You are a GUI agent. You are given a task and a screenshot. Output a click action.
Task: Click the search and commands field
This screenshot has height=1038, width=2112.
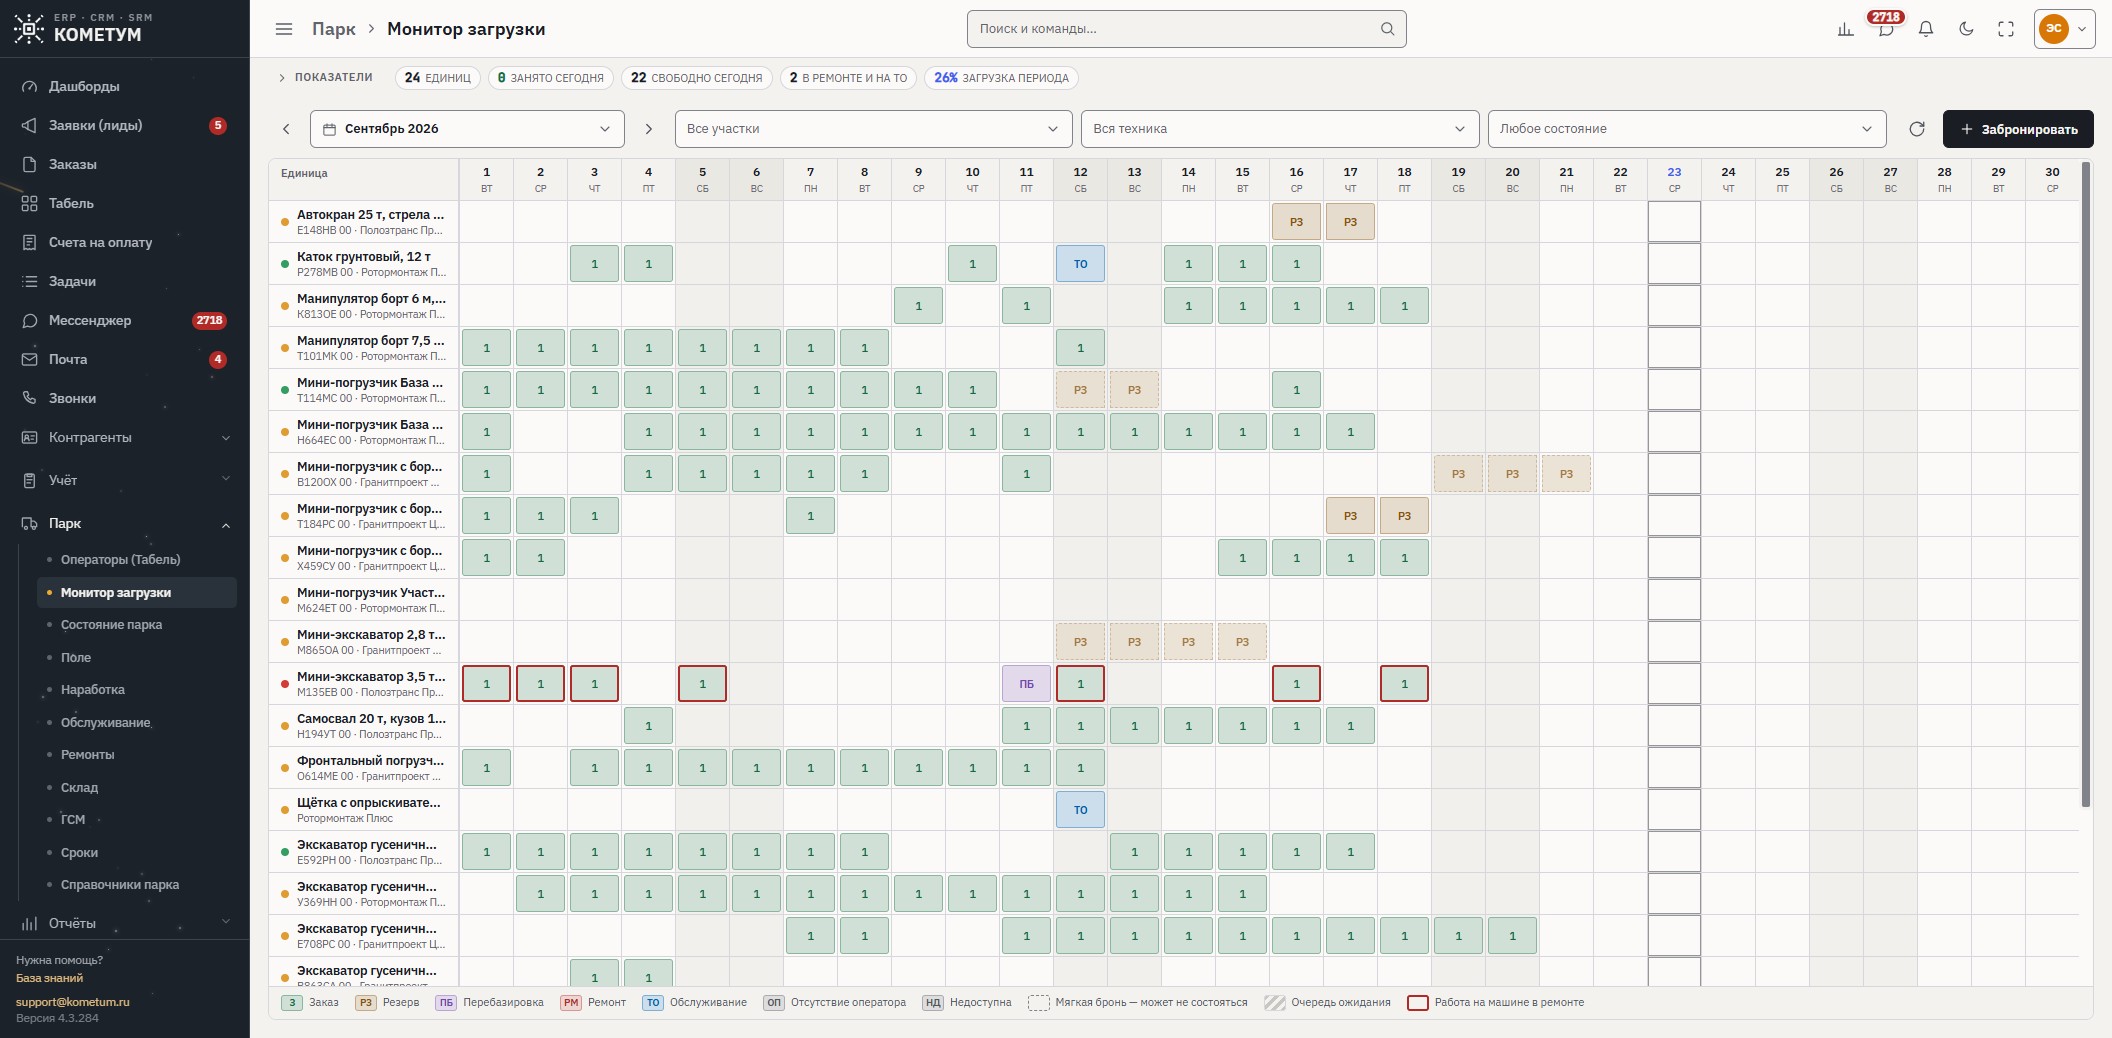[x=1187, y=29]
